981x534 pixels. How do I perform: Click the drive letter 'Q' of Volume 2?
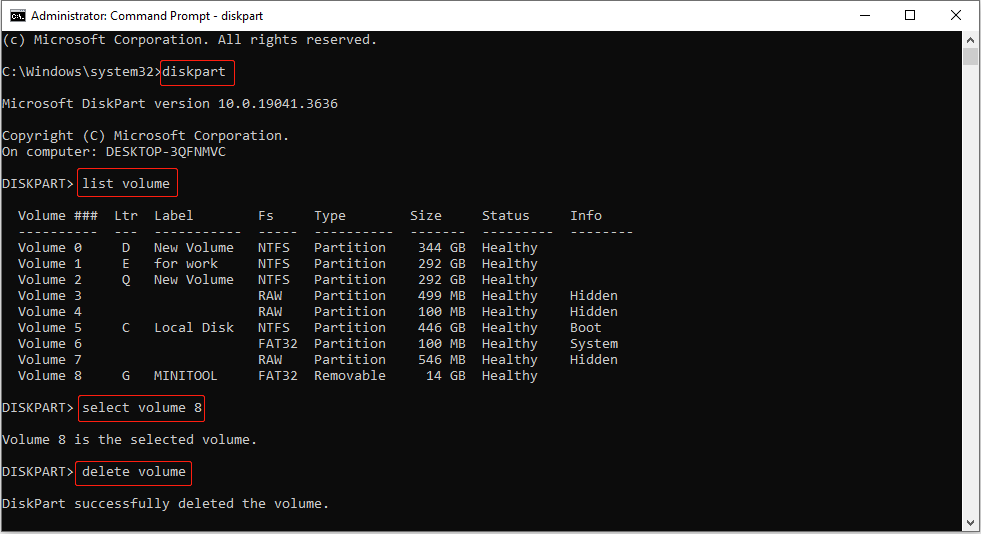(126, 280)
